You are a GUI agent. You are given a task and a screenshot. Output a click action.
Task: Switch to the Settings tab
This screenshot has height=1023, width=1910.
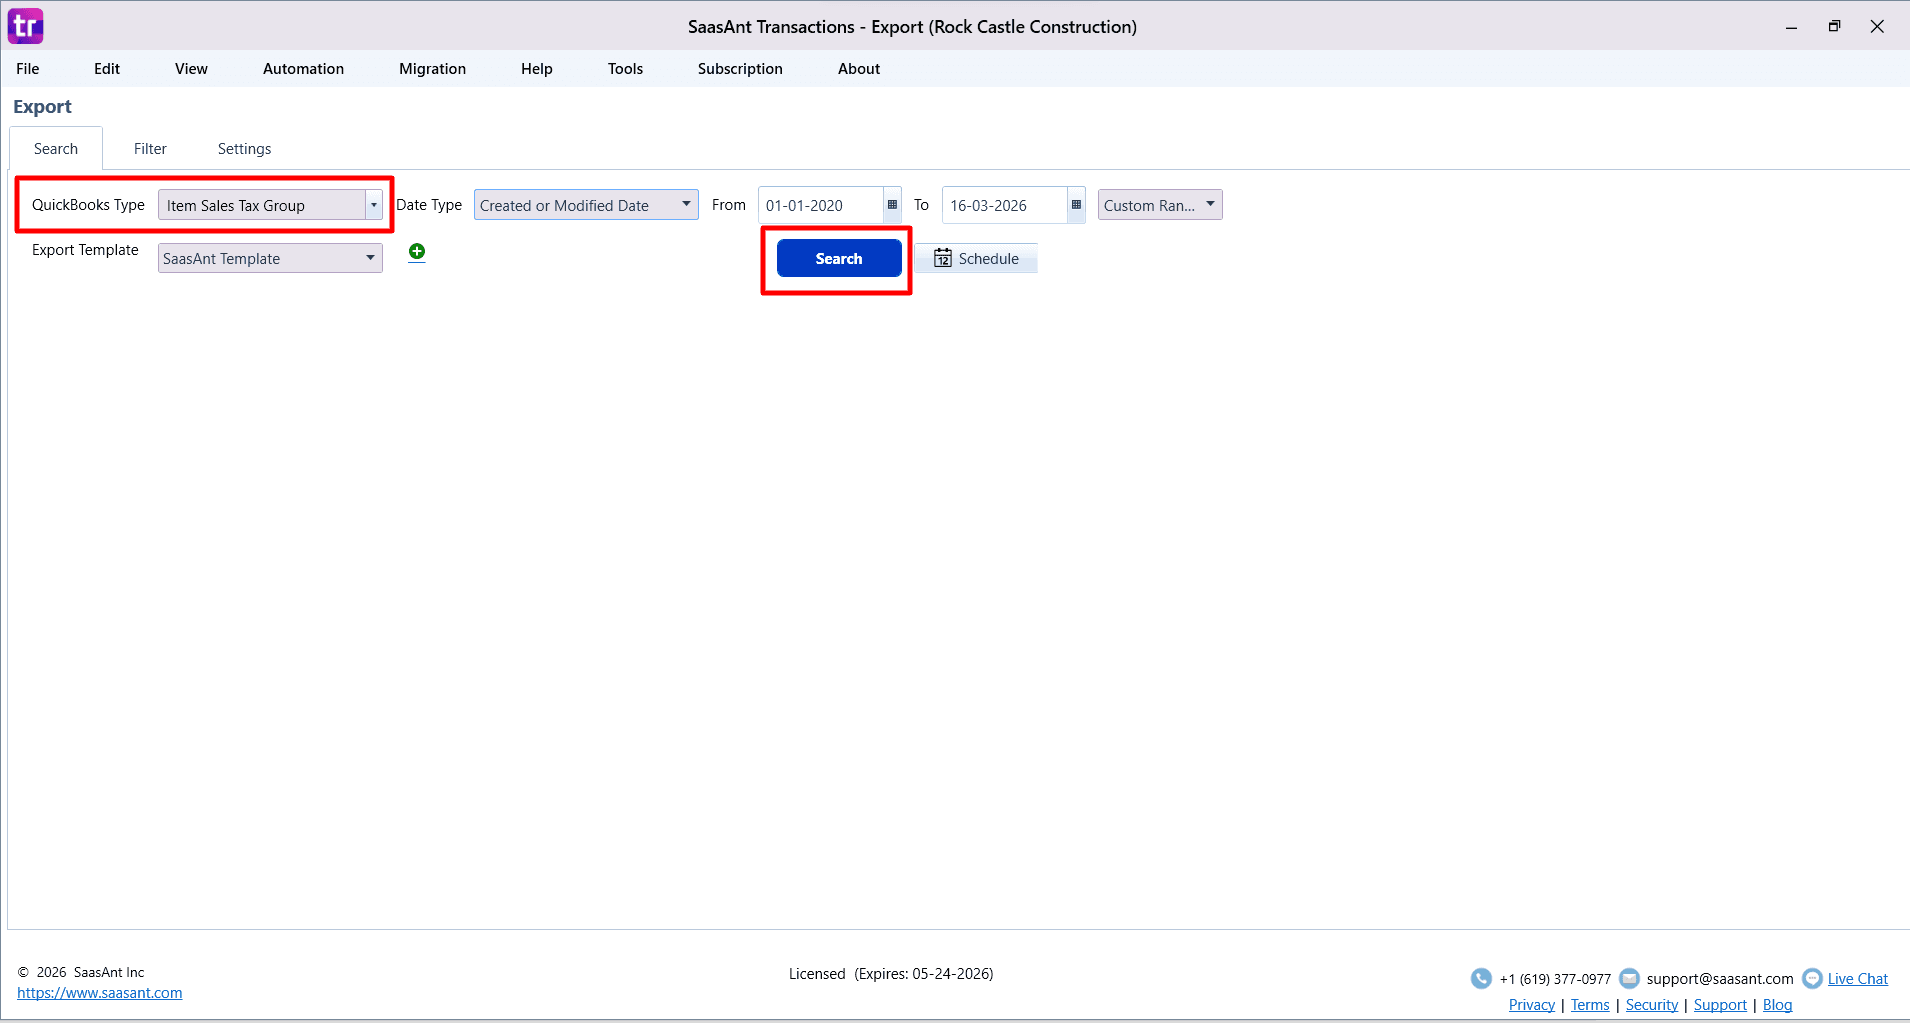pyautogui.click(x=245, y=149)
